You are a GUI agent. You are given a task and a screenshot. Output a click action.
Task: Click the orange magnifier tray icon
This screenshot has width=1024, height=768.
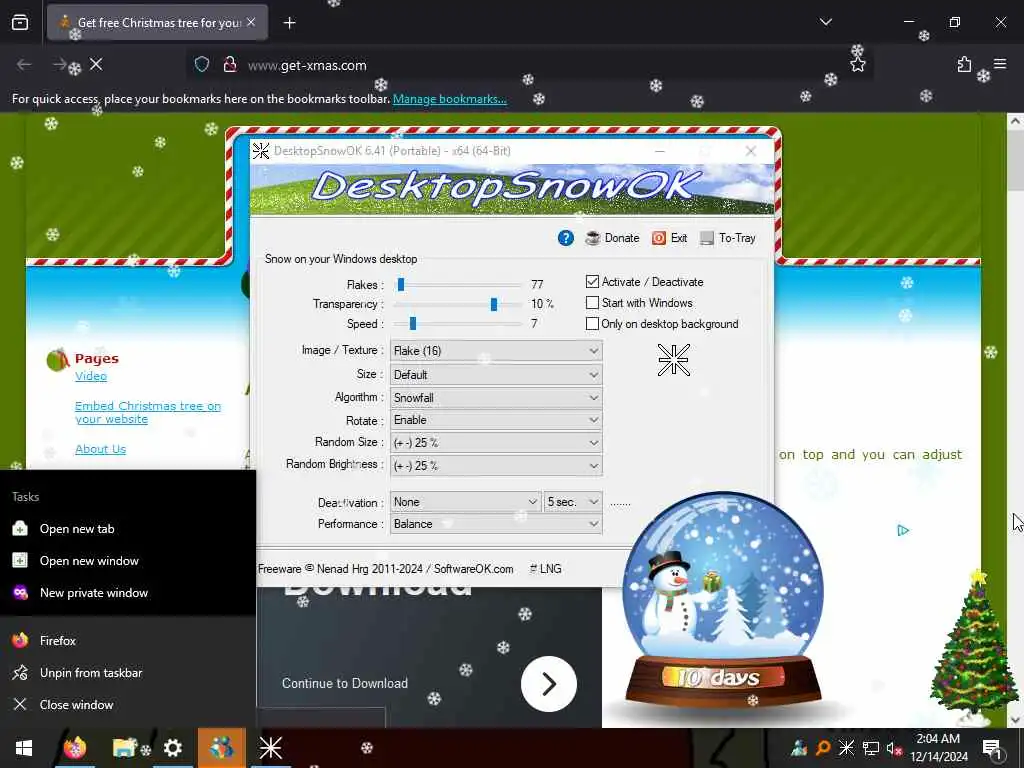tap(823, 748)
